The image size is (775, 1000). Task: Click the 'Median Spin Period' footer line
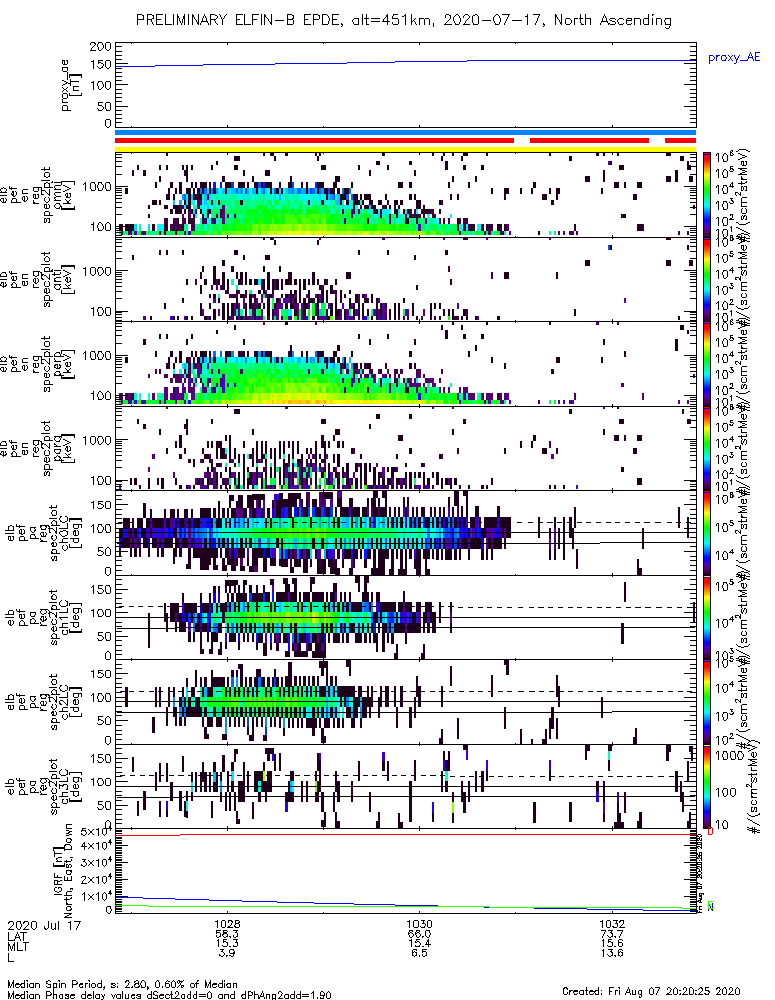tap(122, 984)
